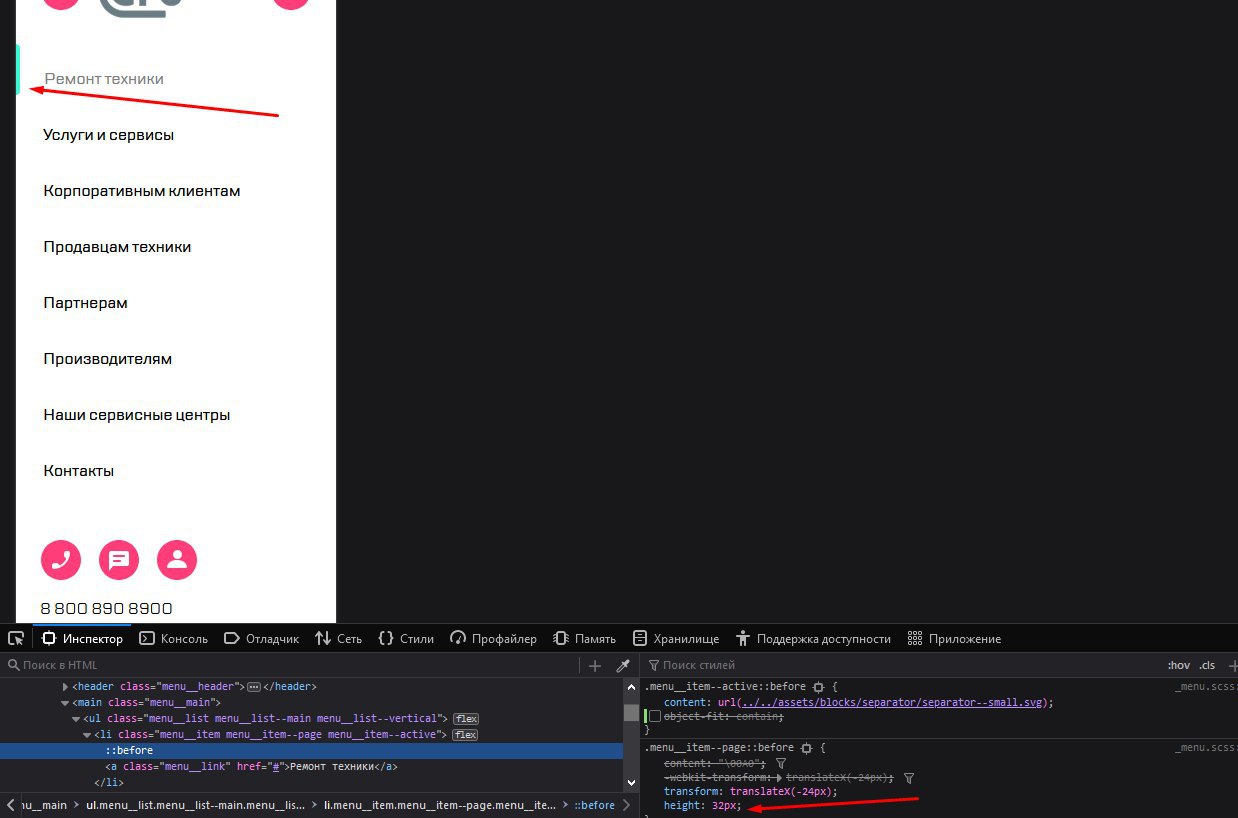Open the Партнерам menu link
1238x818 pixels.
pos(85,303)
